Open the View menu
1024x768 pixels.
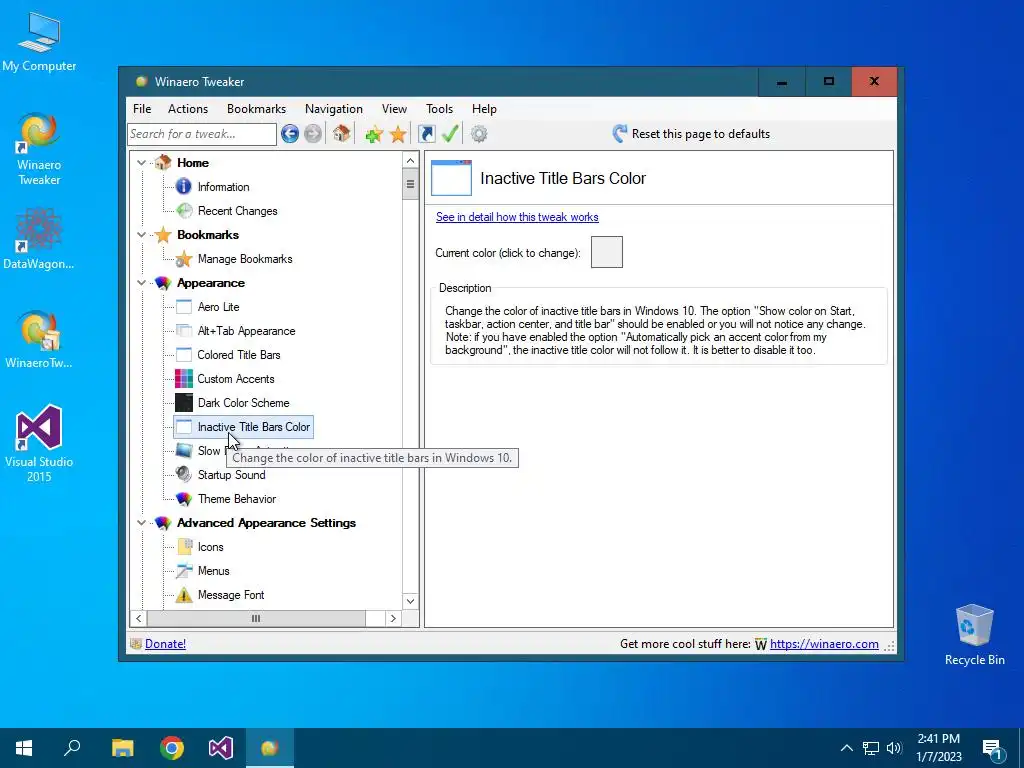(x=394, y=109)
